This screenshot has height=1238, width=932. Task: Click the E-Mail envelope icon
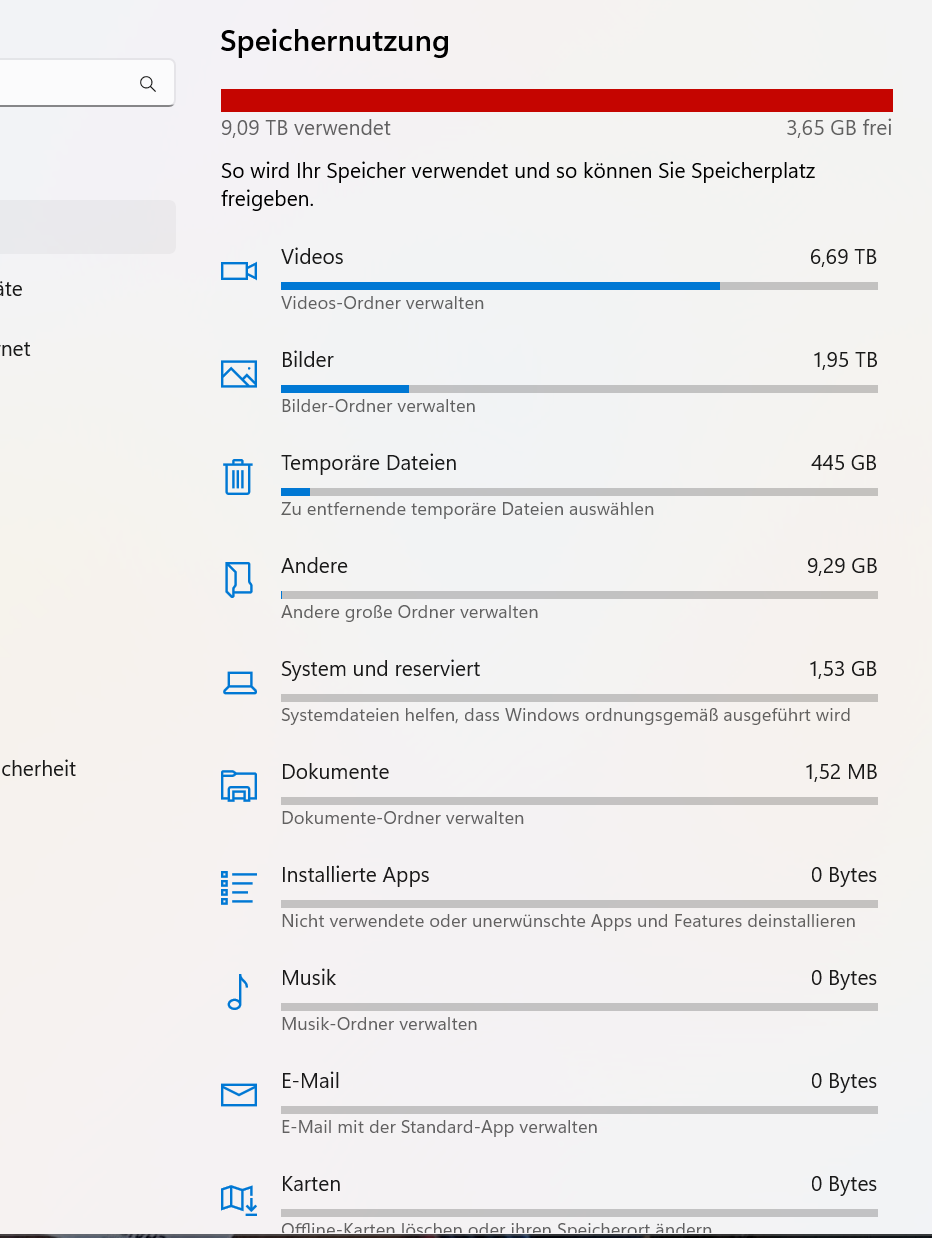pyautogui.click(x=238, y=1095)
